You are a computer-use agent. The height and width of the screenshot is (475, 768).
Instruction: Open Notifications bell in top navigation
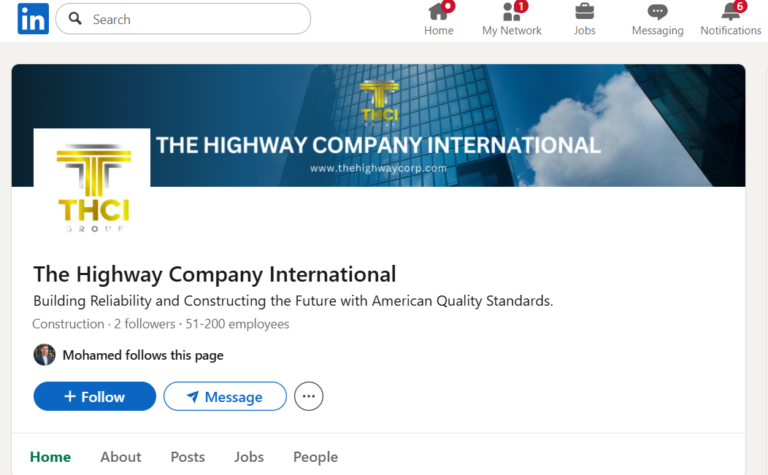point(731,19)
